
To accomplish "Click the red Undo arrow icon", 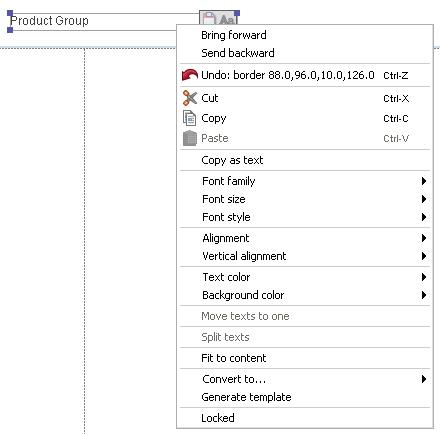I will (190, 75).
